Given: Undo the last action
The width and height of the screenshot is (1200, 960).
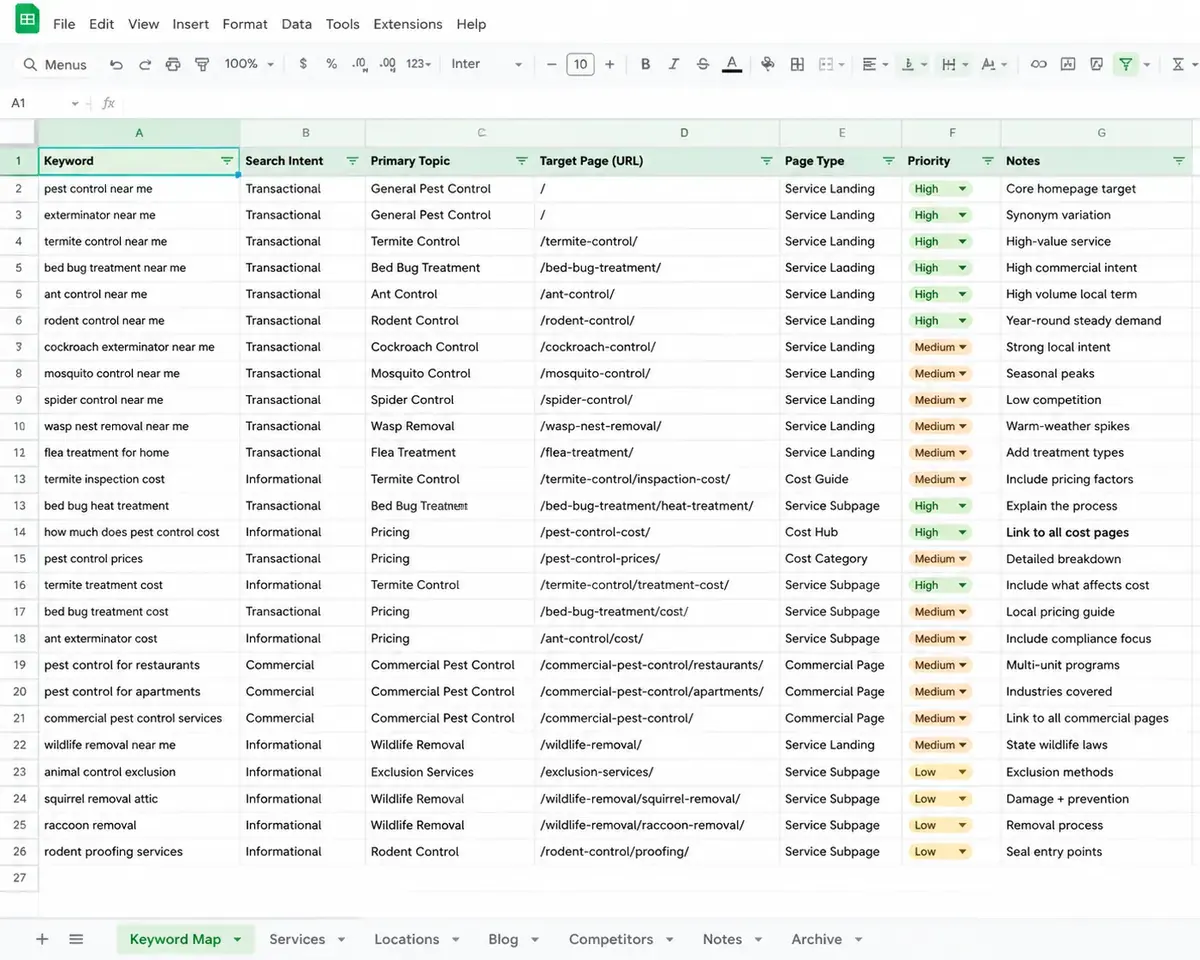Looking at the screenshot, I should click(116, 65).
